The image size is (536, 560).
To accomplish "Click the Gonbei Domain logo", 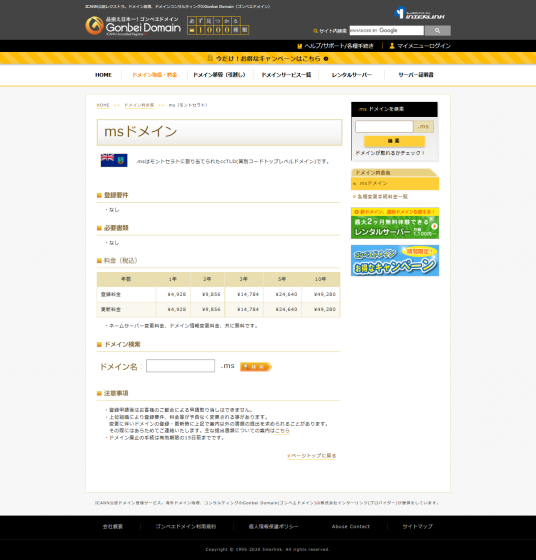I will point(133,26).
